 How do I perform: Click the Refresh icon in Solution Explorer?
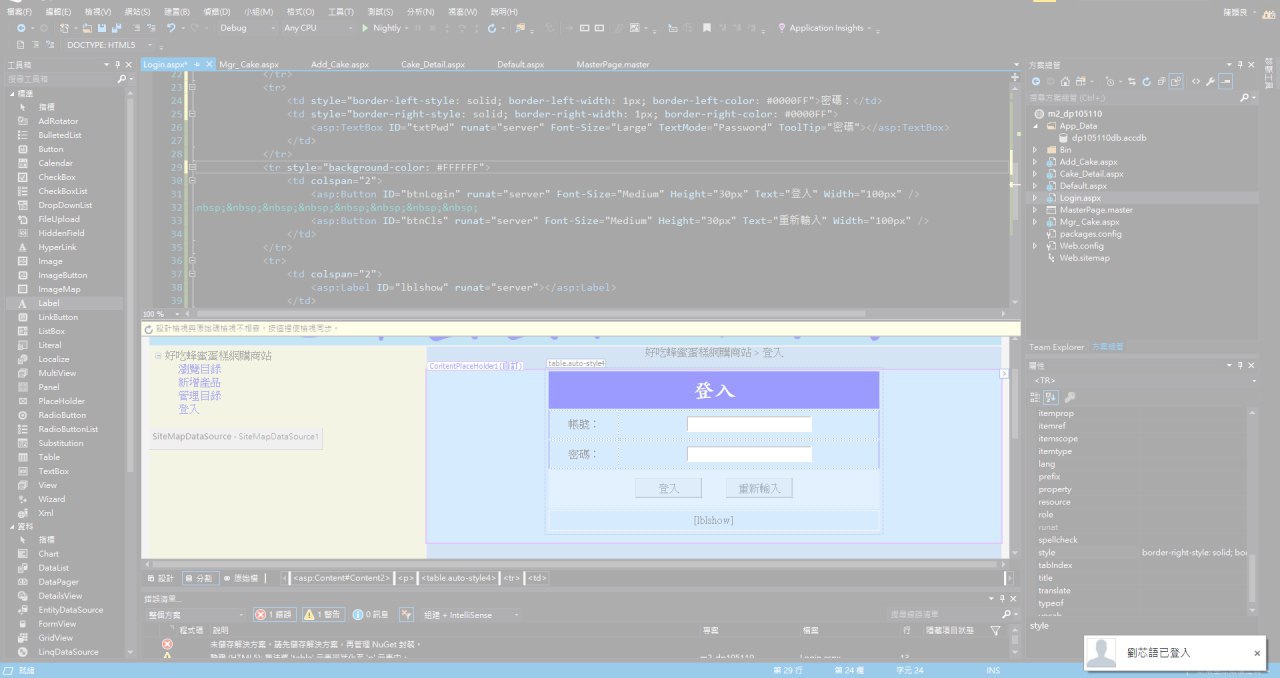coord(1145,81)
